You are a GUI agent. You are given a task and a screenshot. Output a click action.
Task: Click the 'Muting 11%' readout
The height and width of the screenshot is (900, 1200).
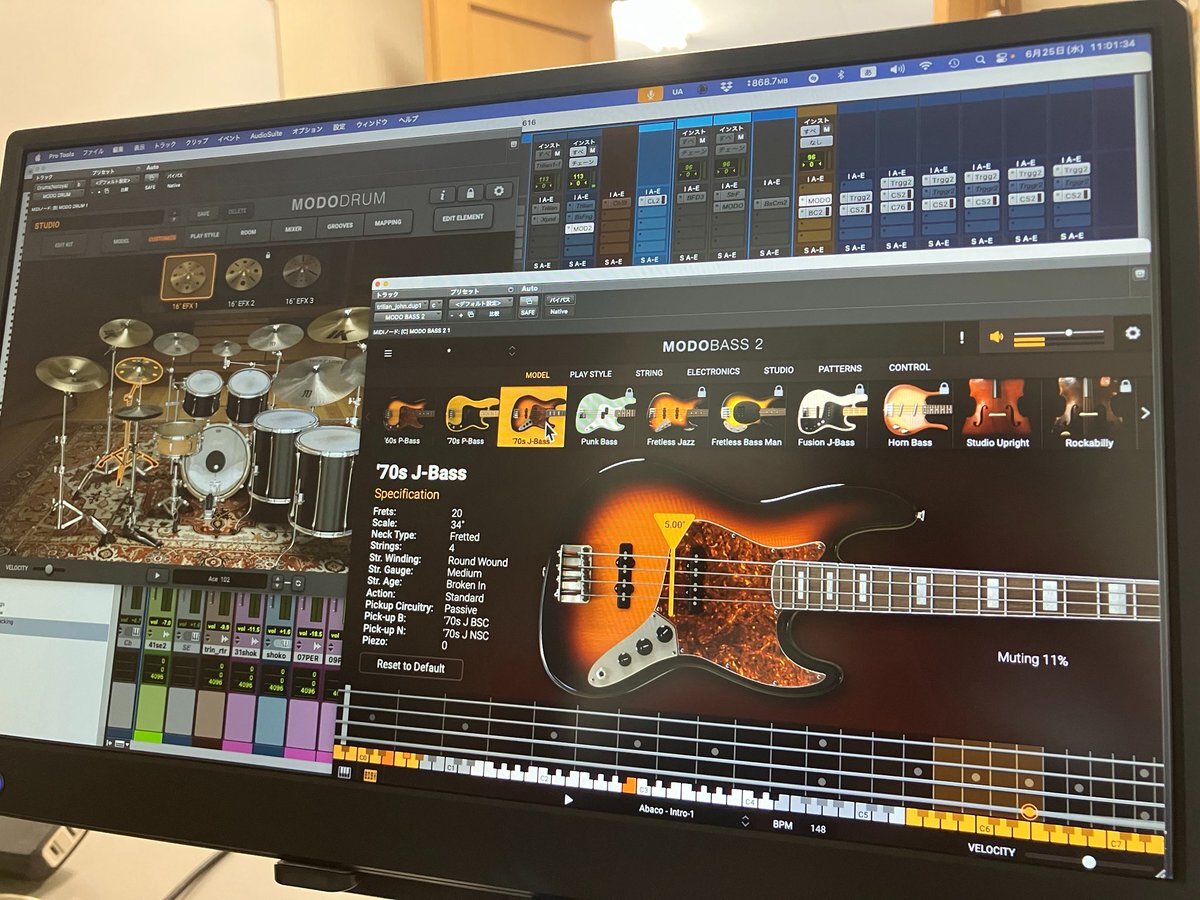coord(1032,659)
